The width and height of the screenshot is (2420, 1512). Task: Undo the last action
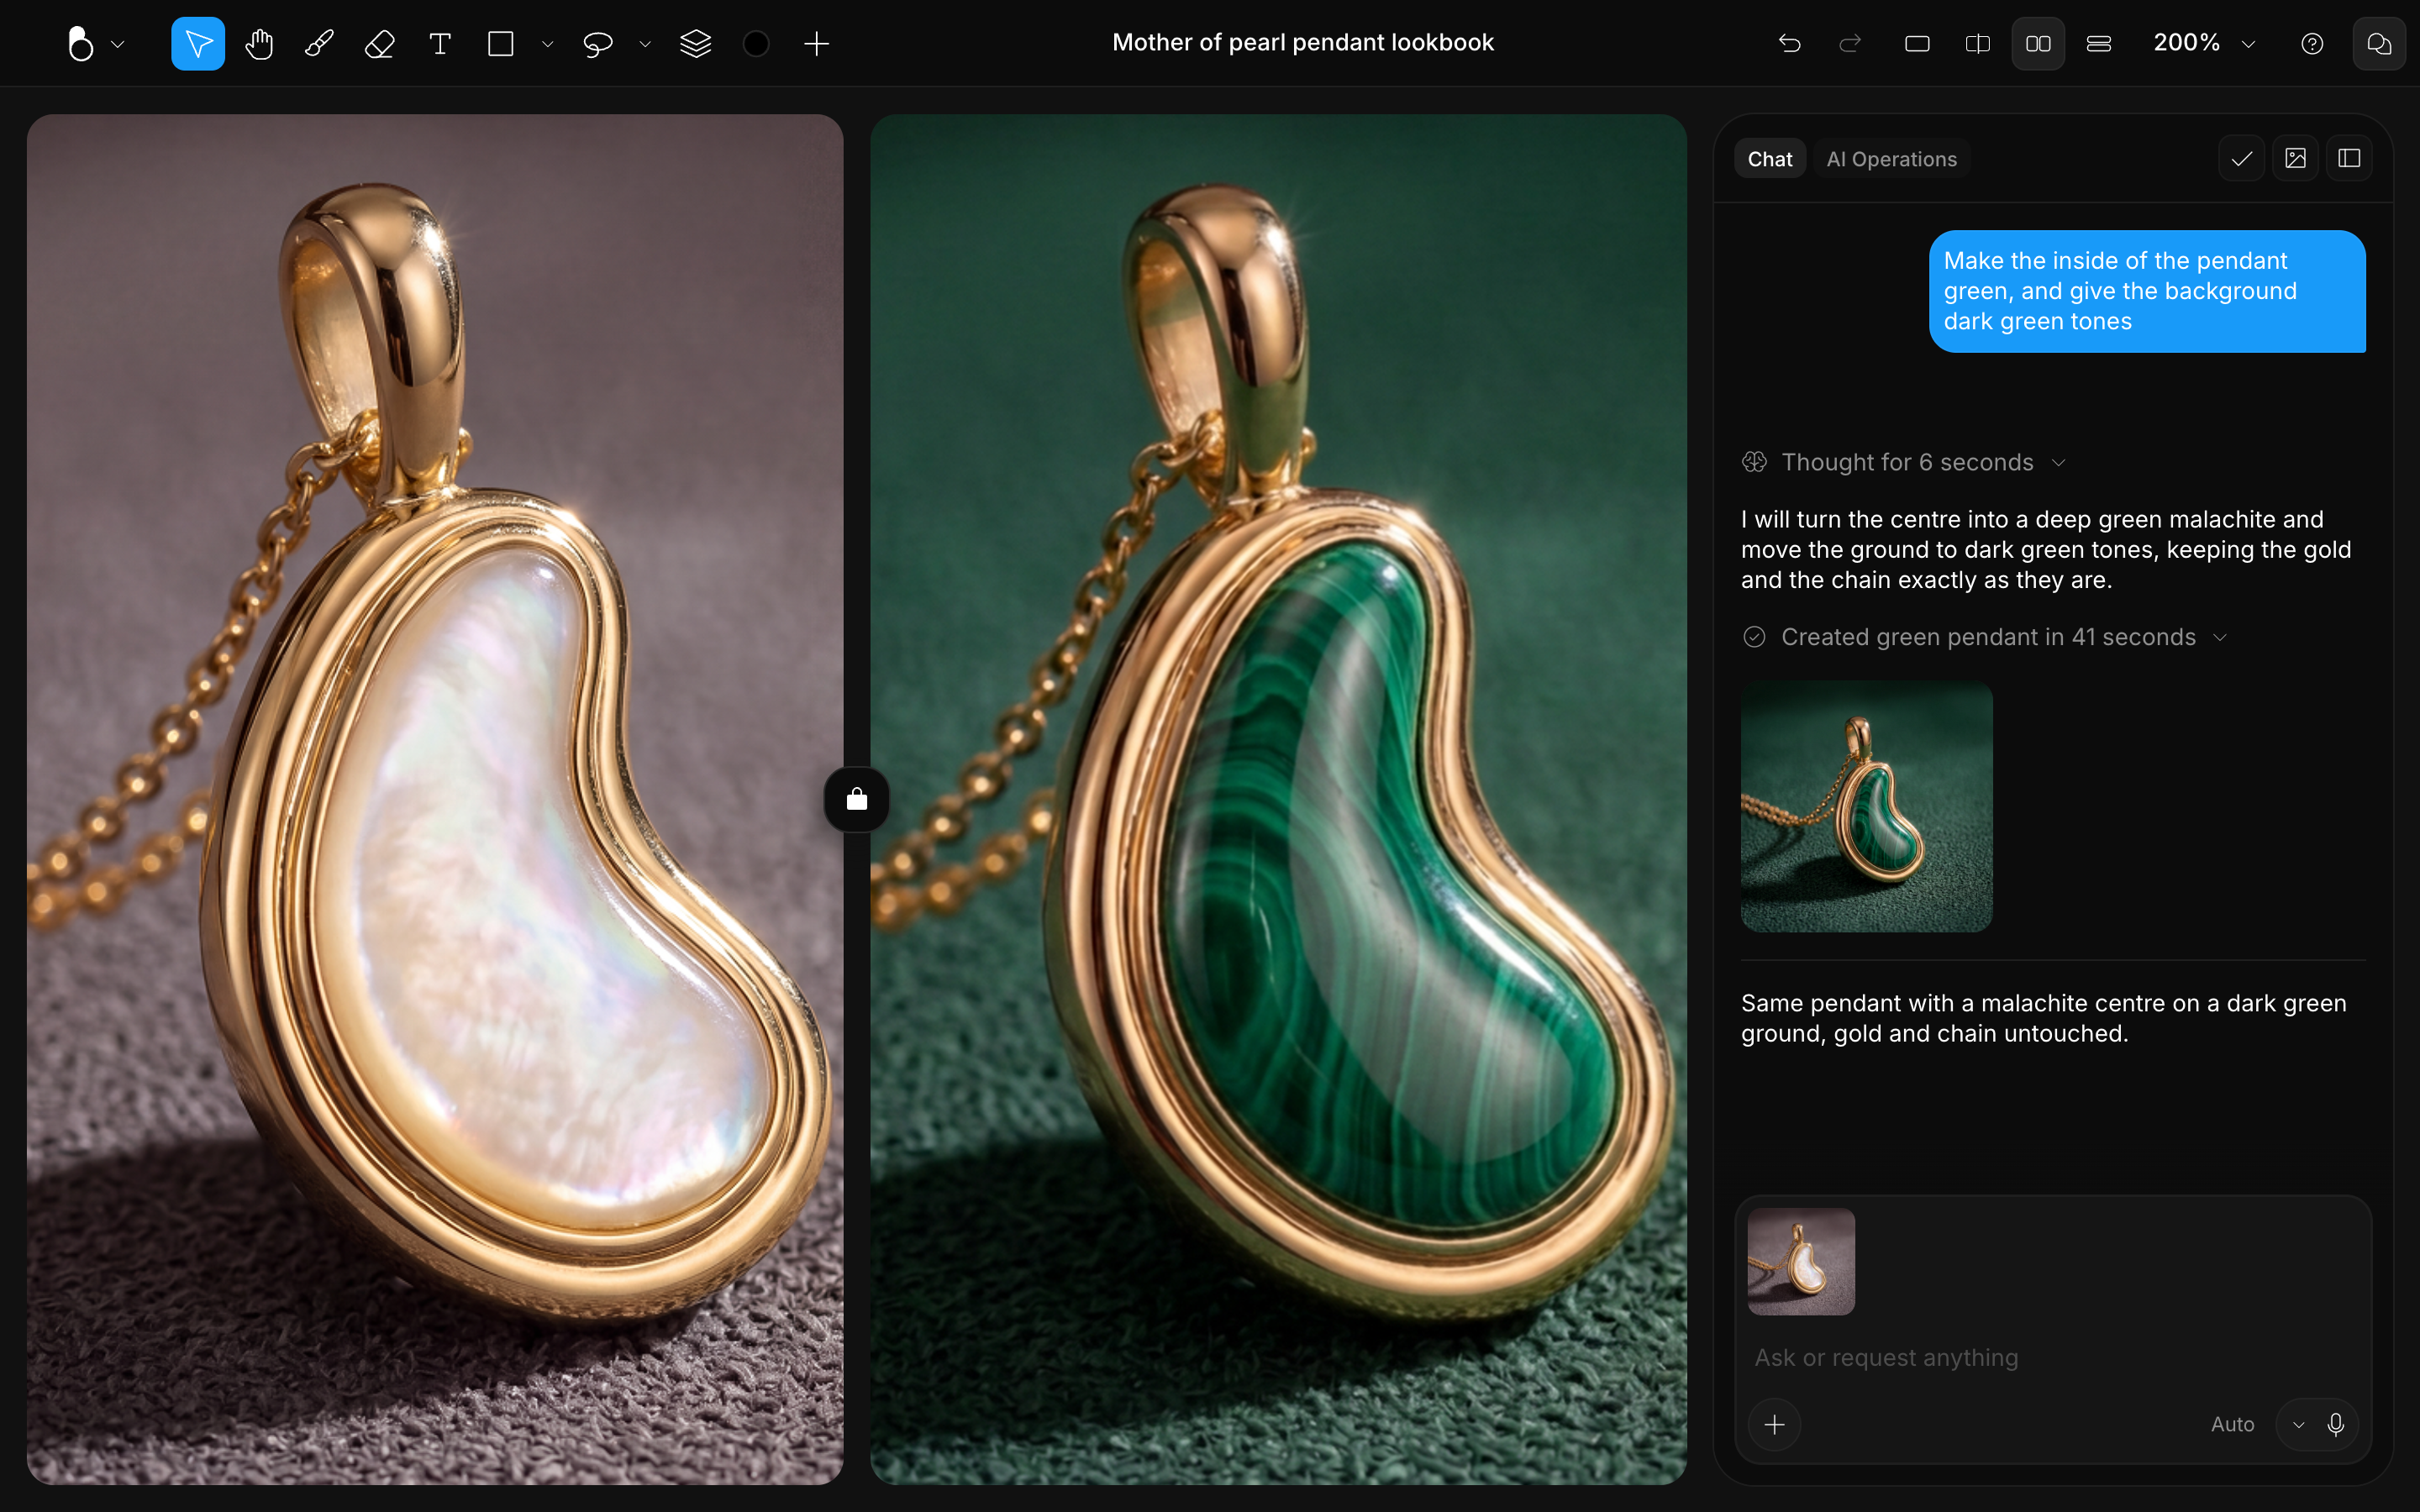(1790, 44)
